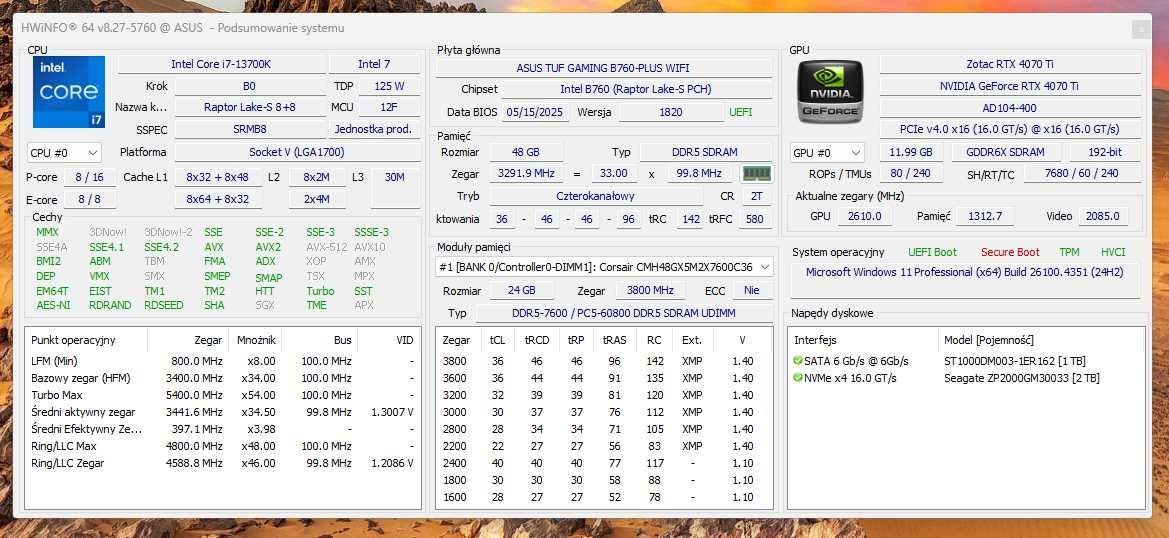Click the Raptor Lake-S 8+8 codename field

(250, 107)
